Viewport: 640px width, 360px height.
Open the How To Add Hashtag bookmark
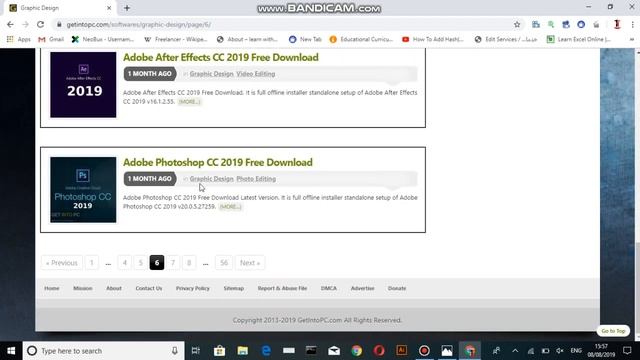433,39
